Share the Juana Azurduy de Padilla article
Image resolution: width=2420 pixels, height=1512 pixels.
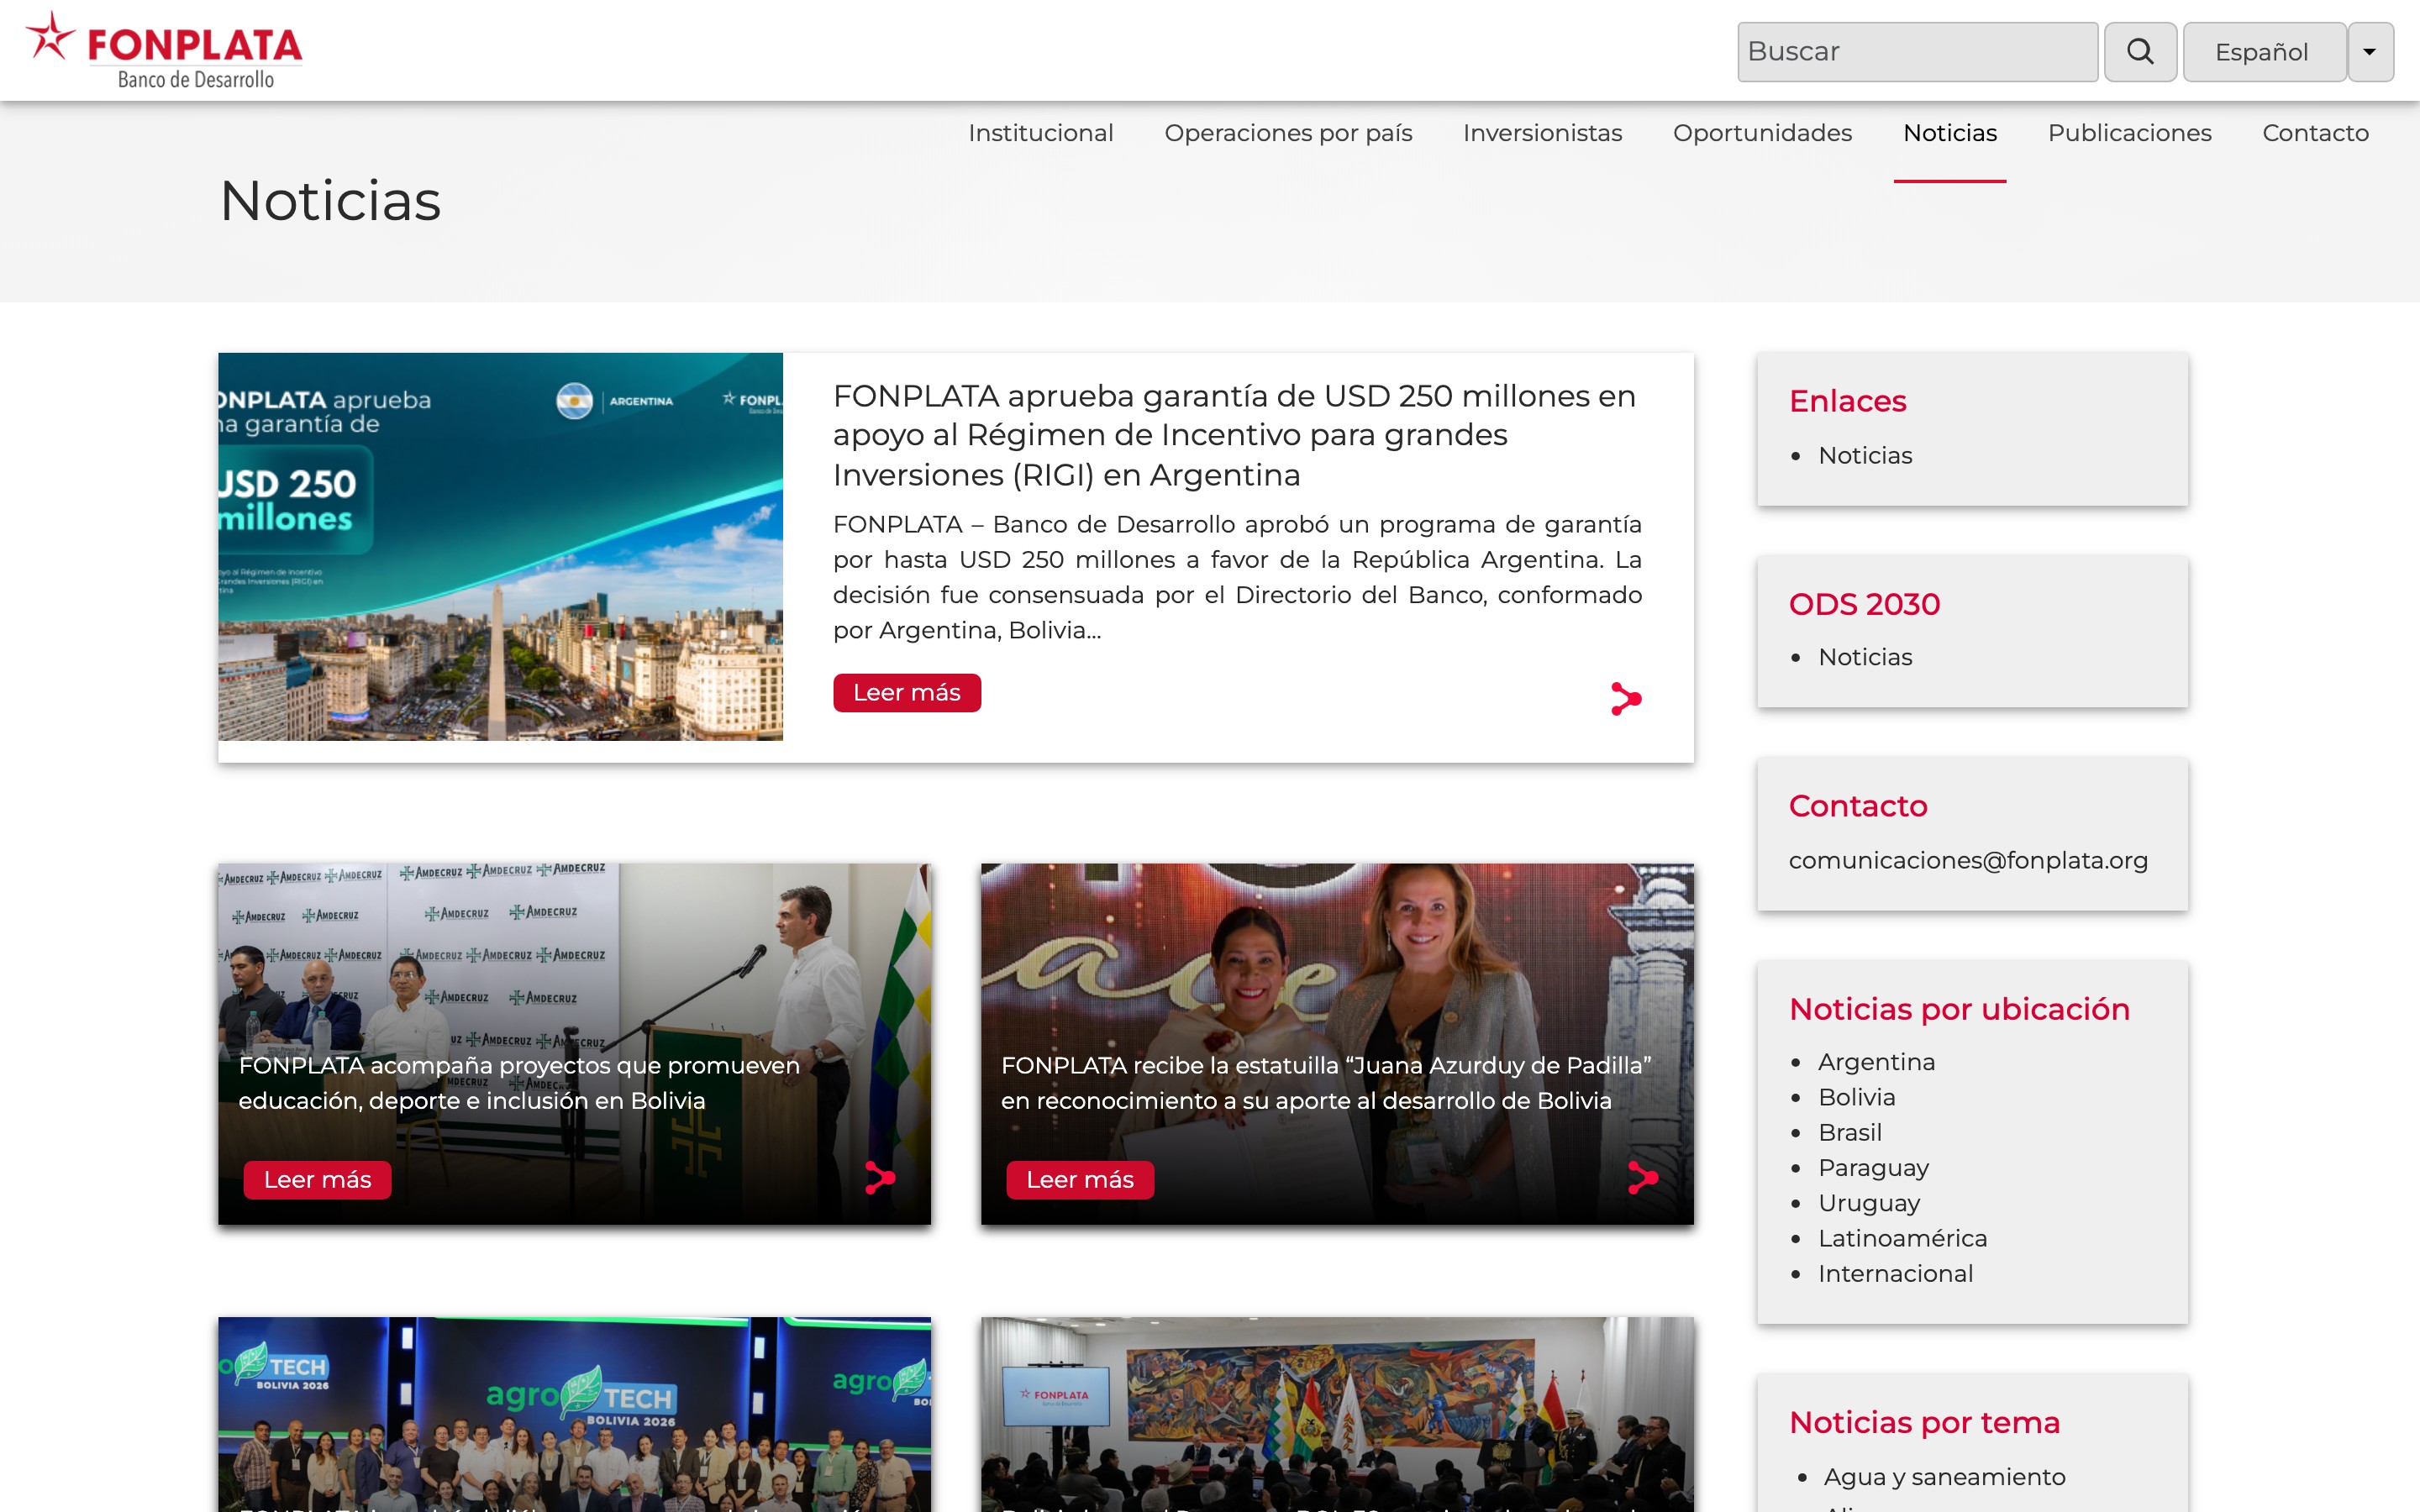pyautogui.click(x=1642, y=1178)
